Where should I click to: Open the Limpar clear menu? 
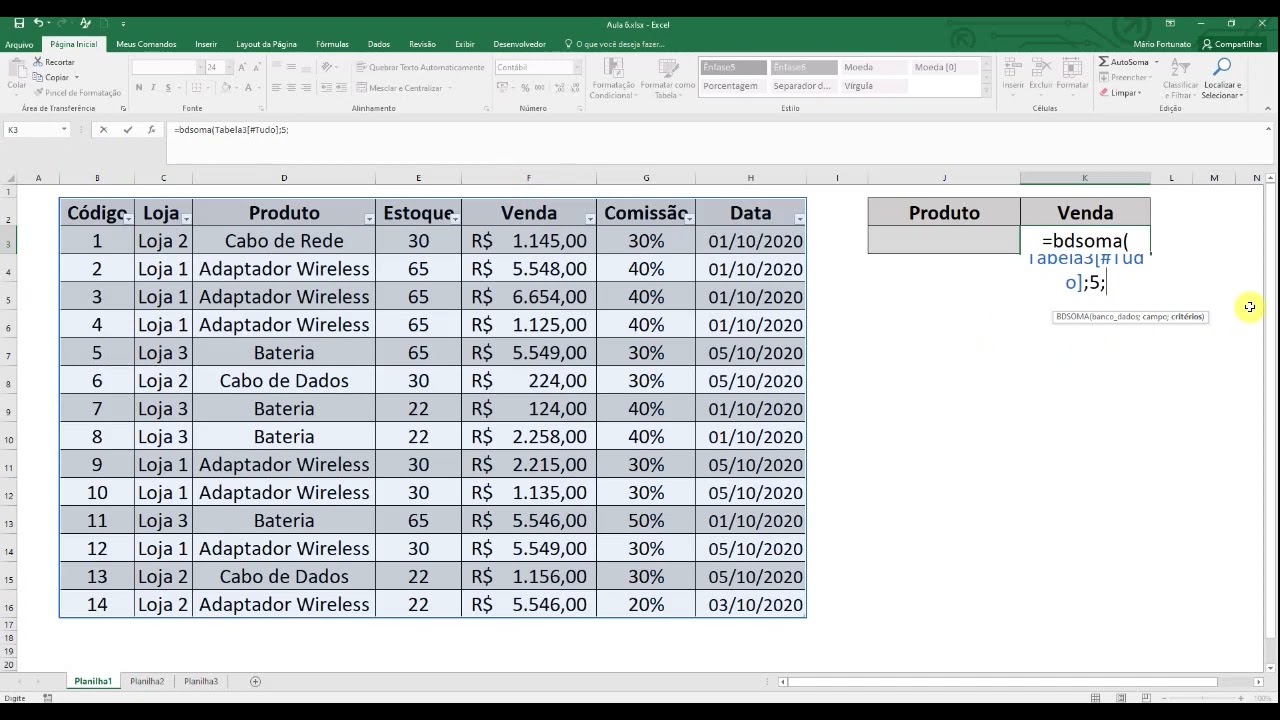[1120, 93]
